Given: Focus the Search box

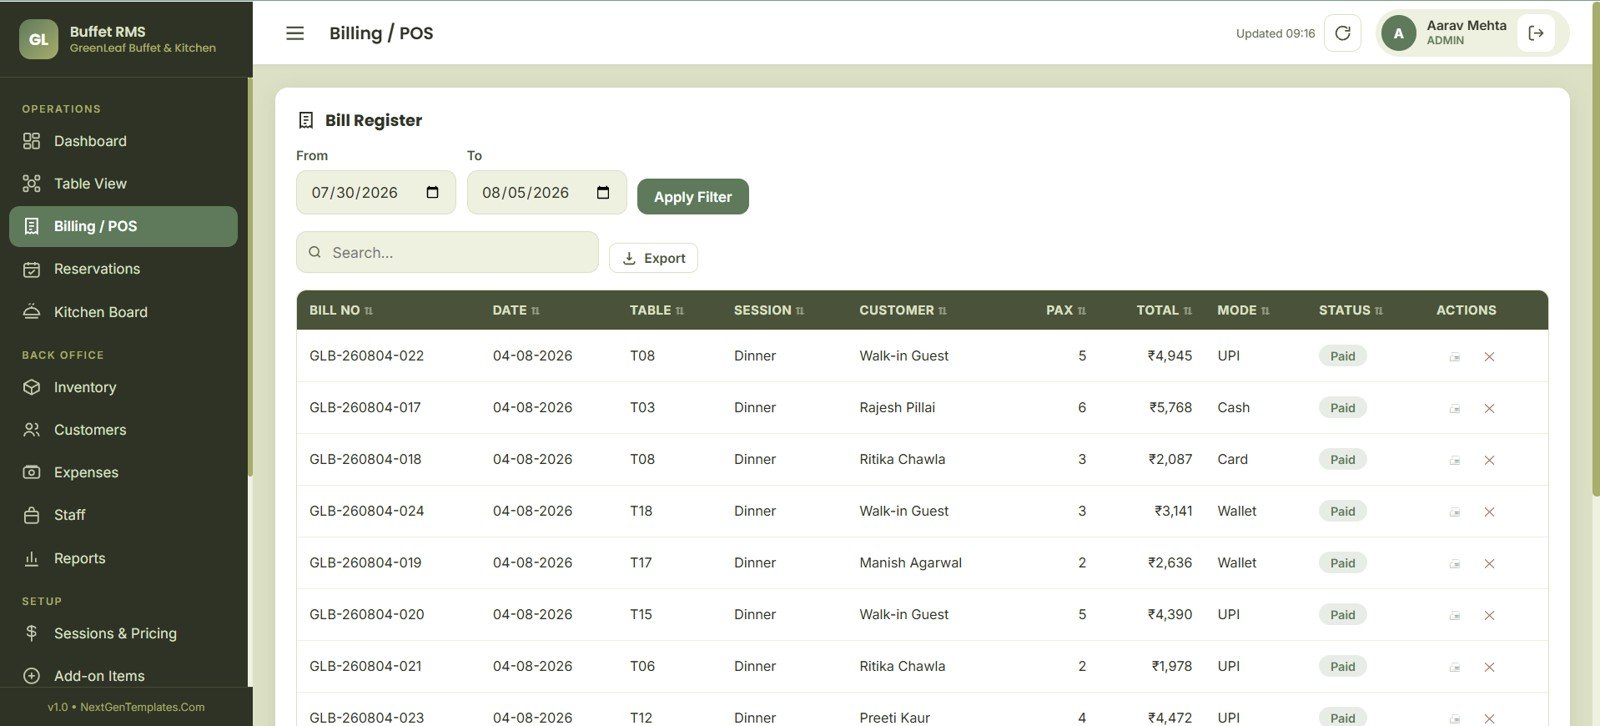Looking at the screenshot, I should tap(447, 252).
